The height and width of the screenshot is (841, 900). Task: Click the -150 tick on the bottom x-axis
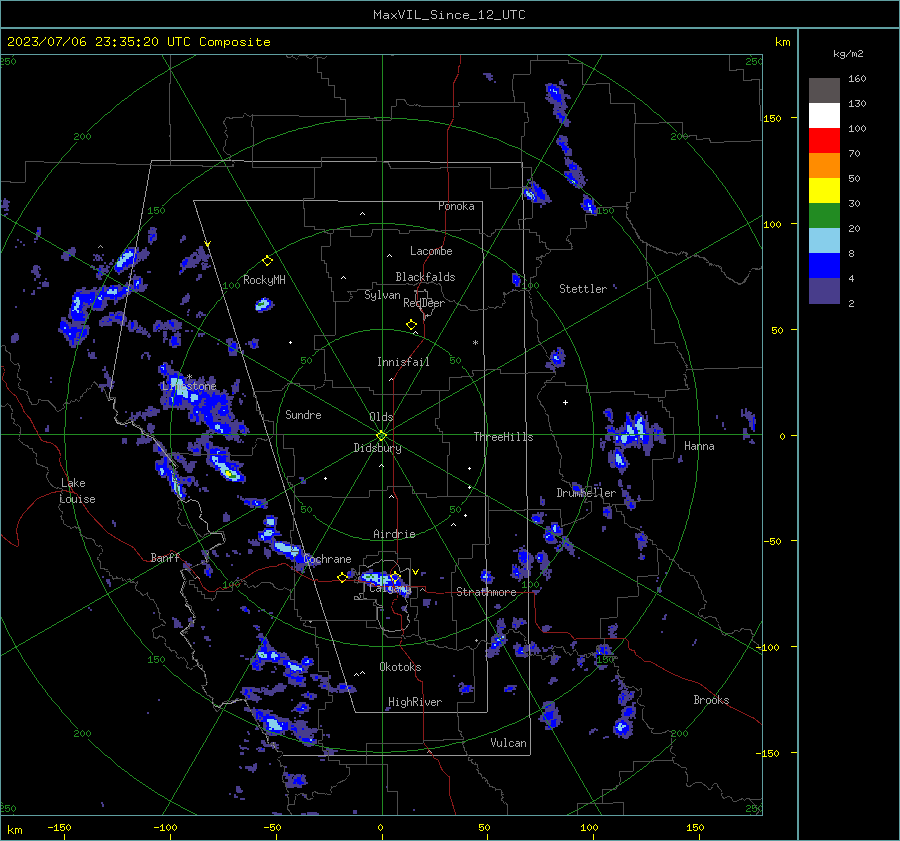59,827
